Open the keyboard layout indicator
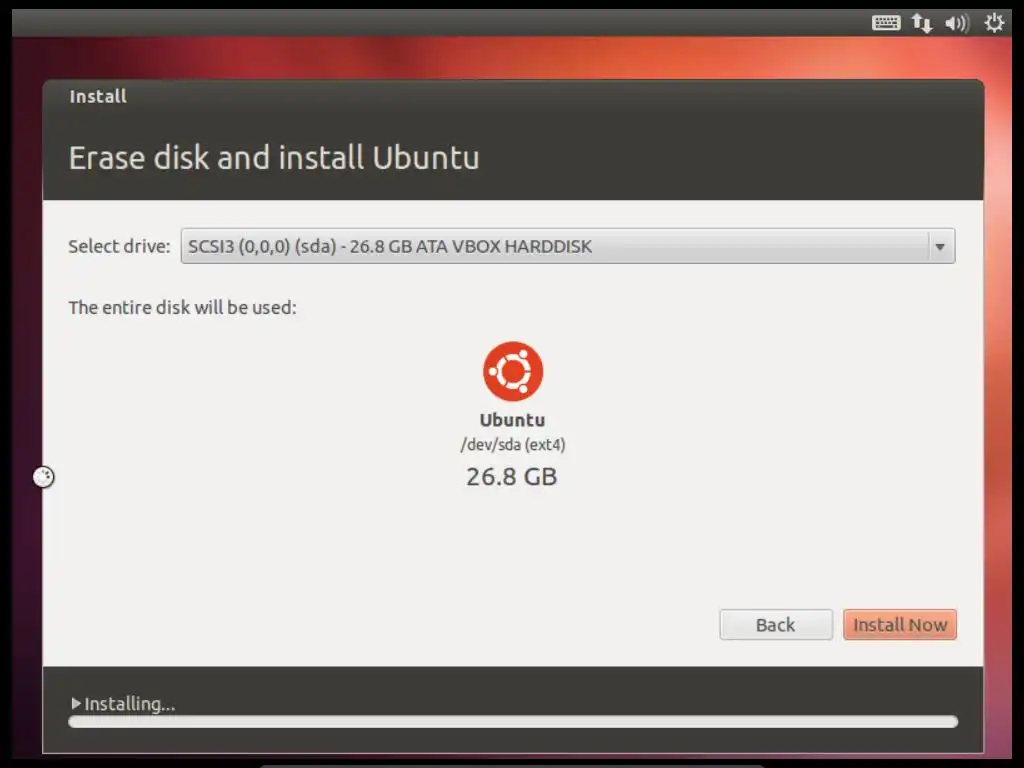 click(x=886, y=24)
